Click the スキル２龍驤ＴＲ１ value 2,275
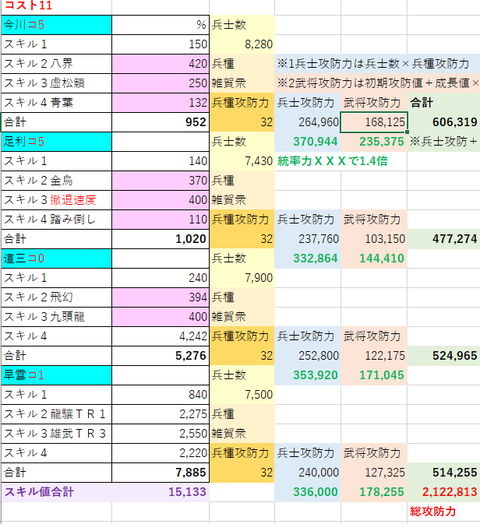Screen dimensions: 480x524 click(160, 414)
